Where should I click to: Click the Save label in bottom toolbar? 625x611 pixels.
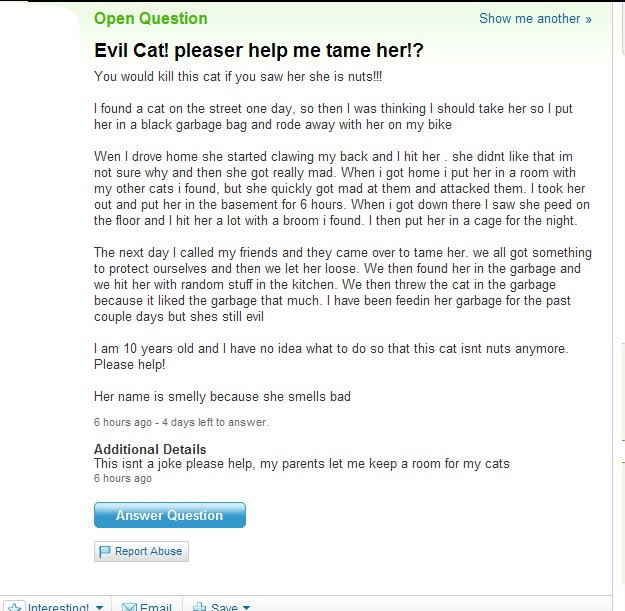[224, 607]
